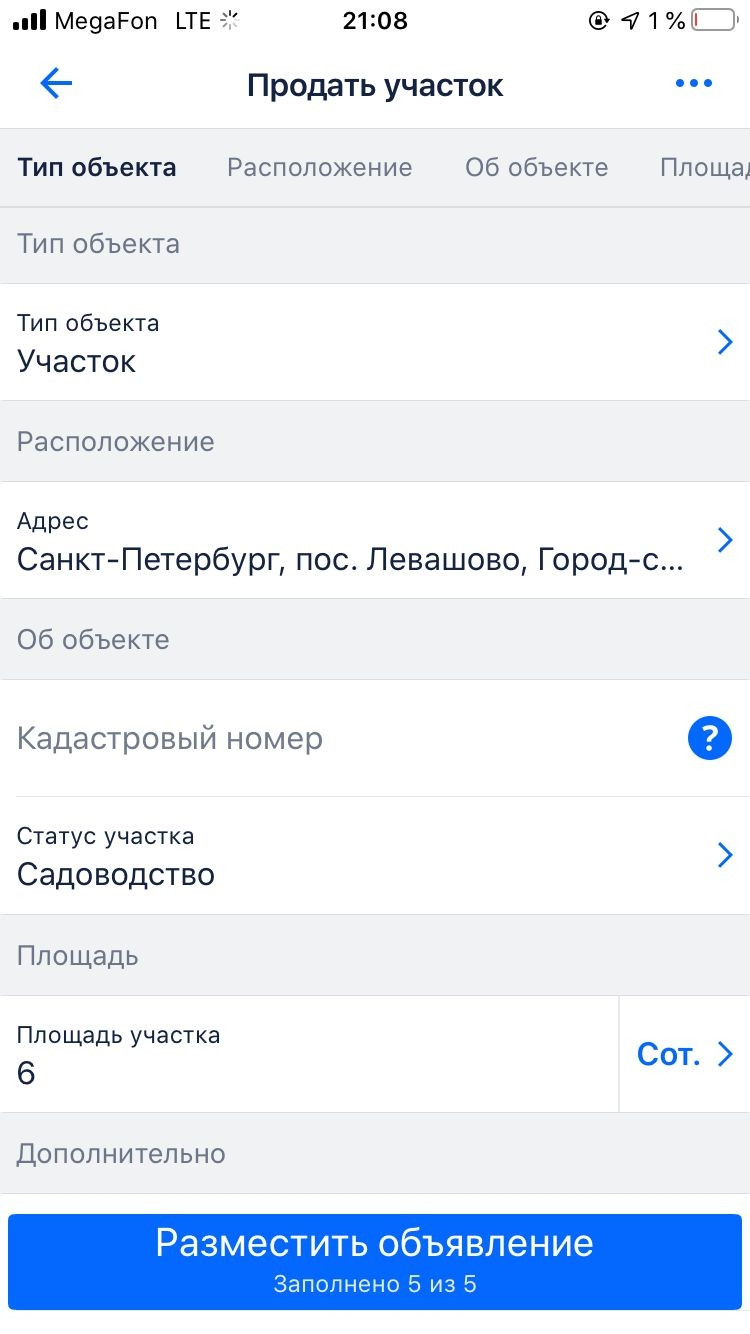Viewport: 750px width, 1334px height.
Task: Tap the Садоводство status value
Action: click(x=116, y=874)
